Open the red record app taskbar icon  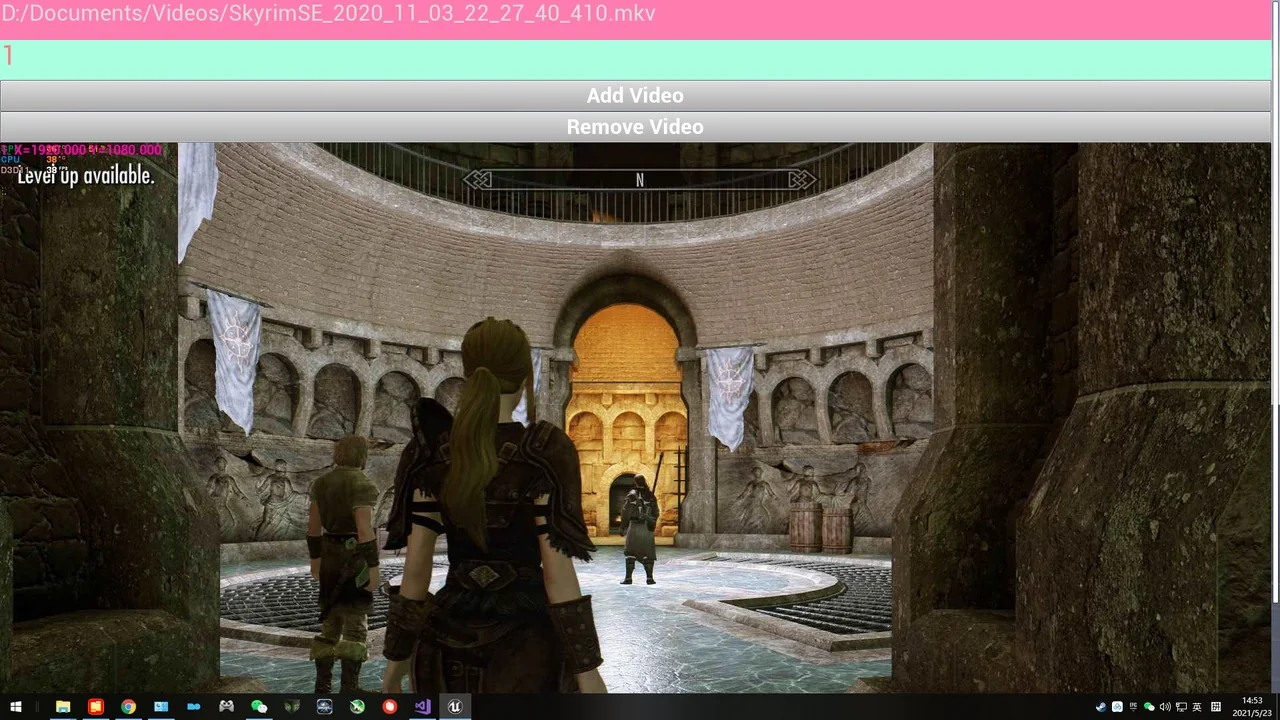[x=389, y=707]
